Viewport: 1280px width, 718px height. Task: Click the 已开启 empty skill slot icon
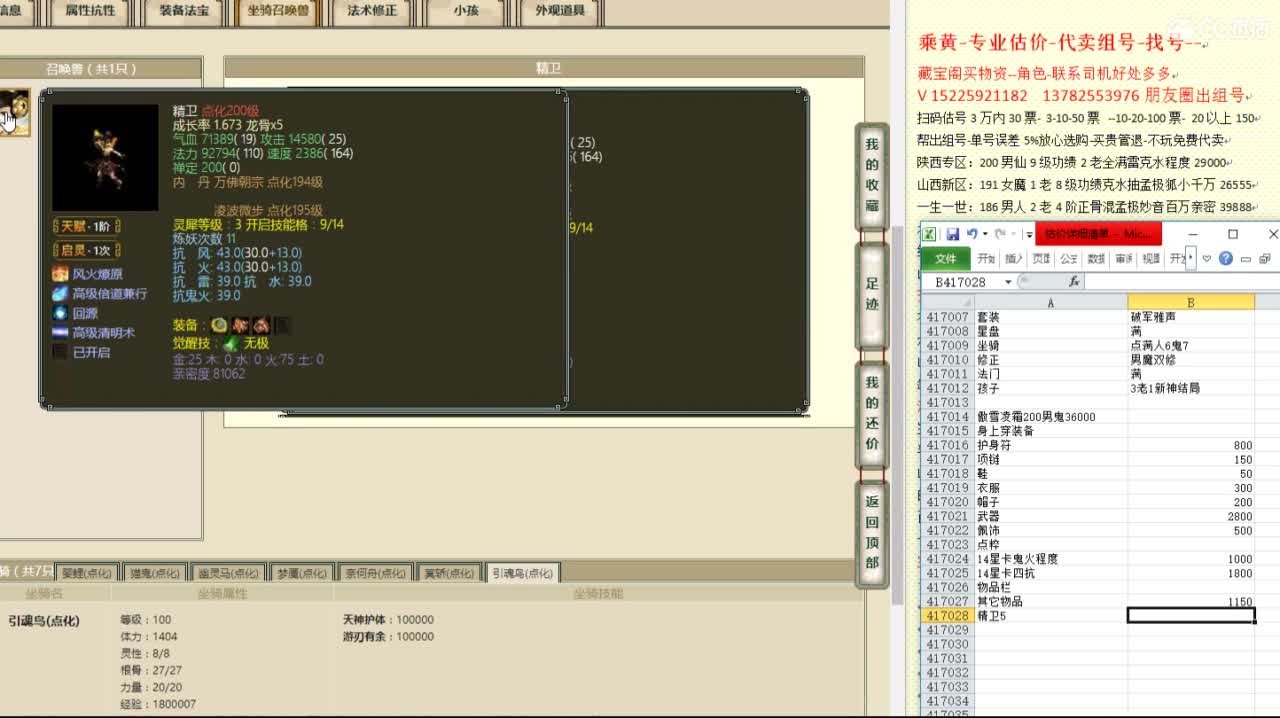(60, 352)
